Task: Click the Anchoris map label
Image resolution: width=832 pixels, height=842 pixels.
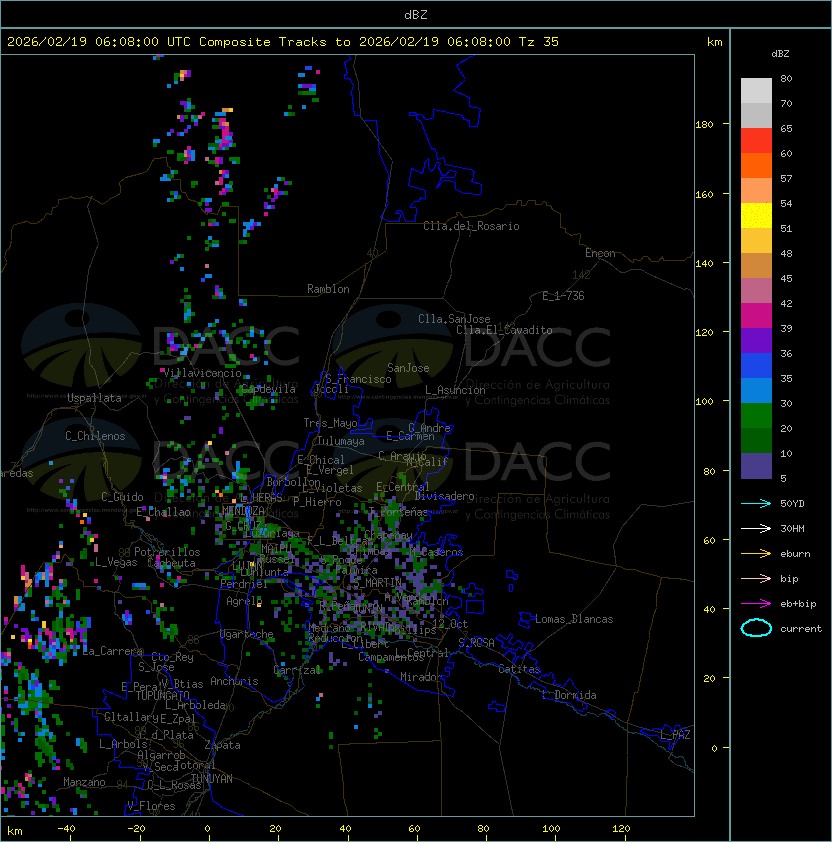Action: click(x=234, y=681)
